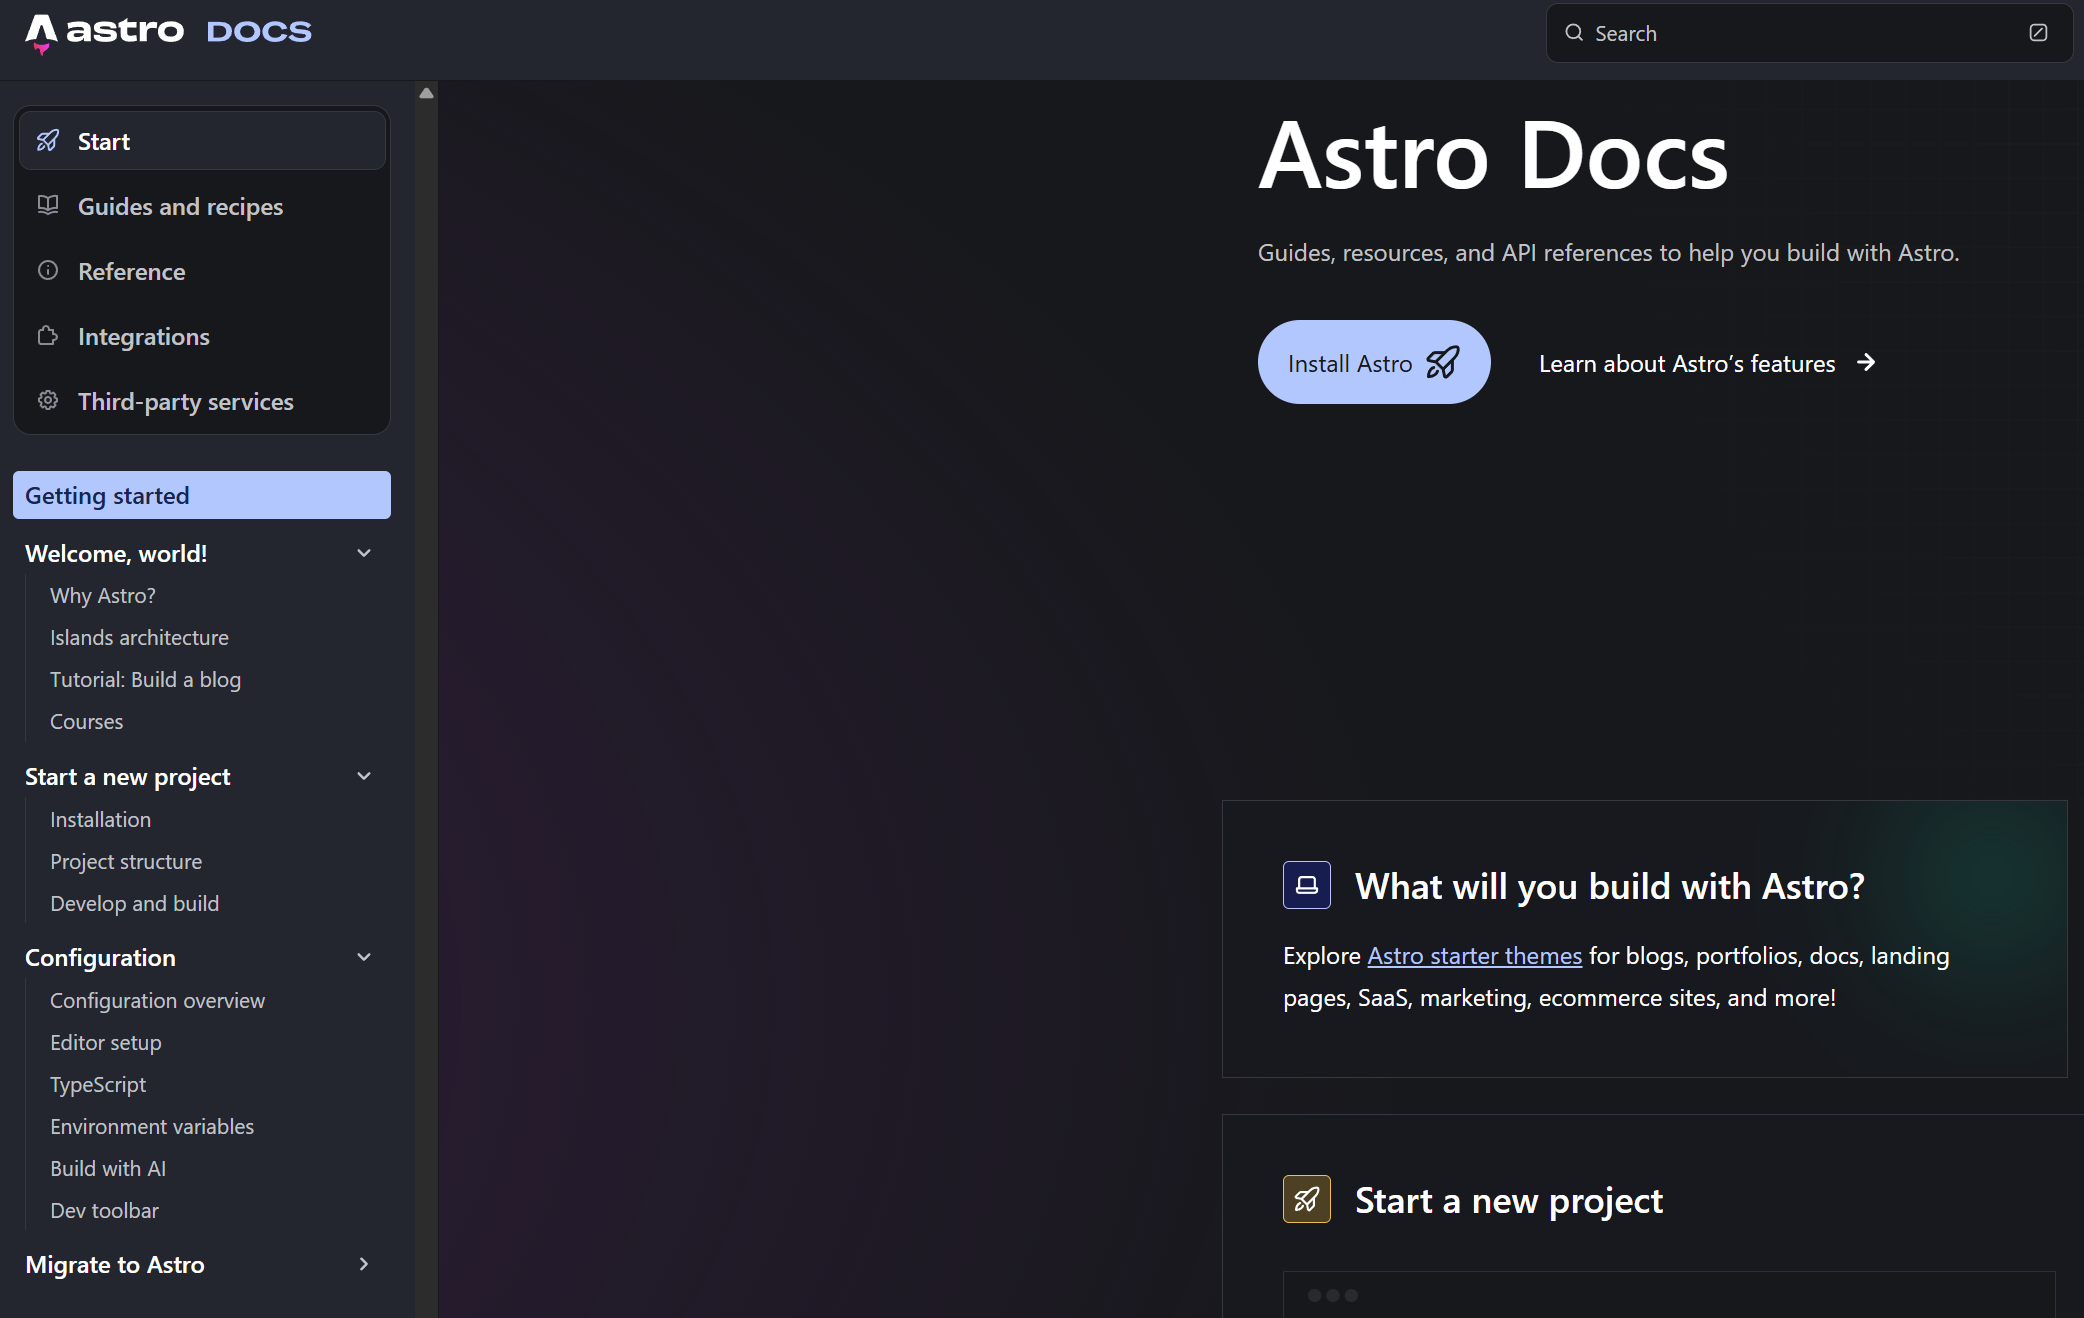The image size is (2084, 1318).
Task: Click the sidebar scrollbar up arrow
Action: point(426,93)
